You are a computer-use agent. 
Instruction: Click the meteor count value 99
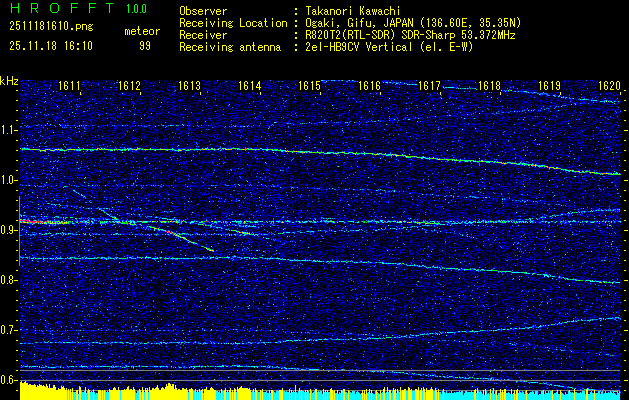coord(144,45)
